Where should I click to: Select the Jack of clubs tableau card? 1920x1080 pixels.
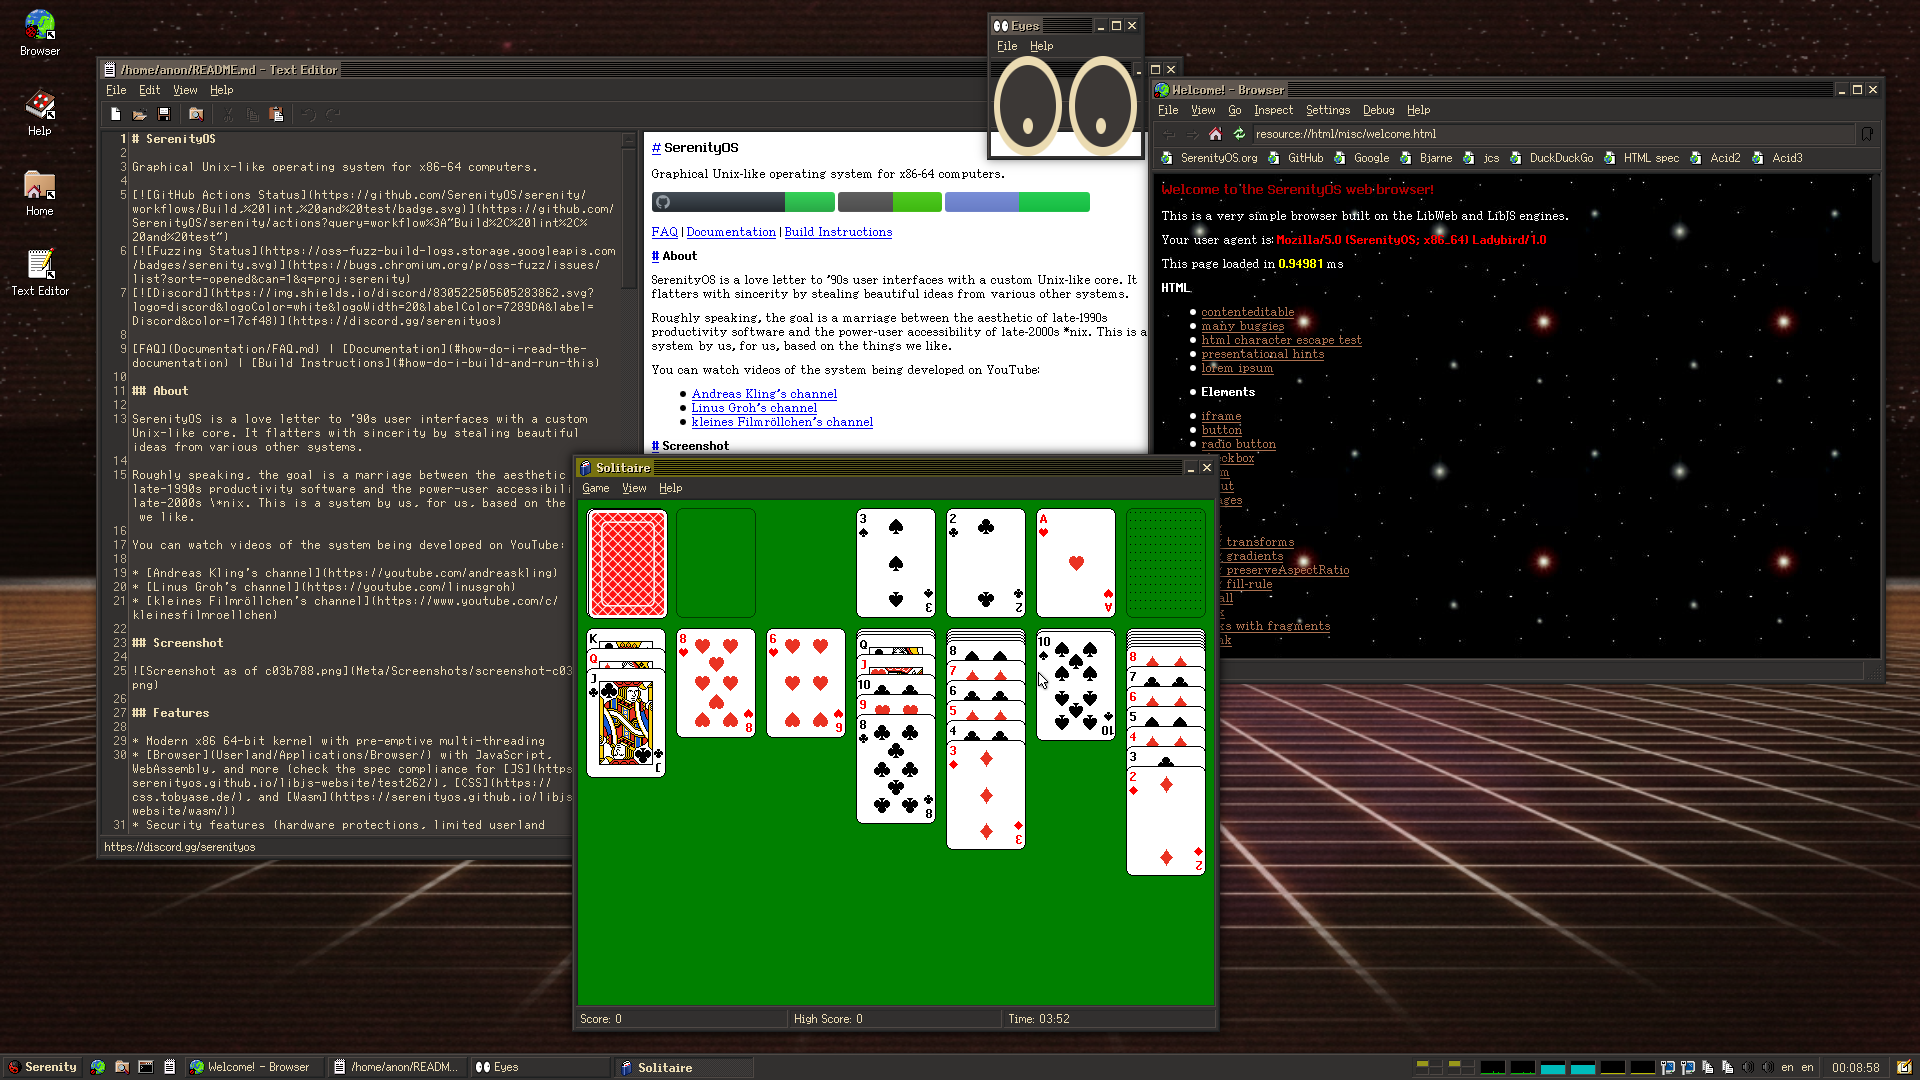pos(626,723)
